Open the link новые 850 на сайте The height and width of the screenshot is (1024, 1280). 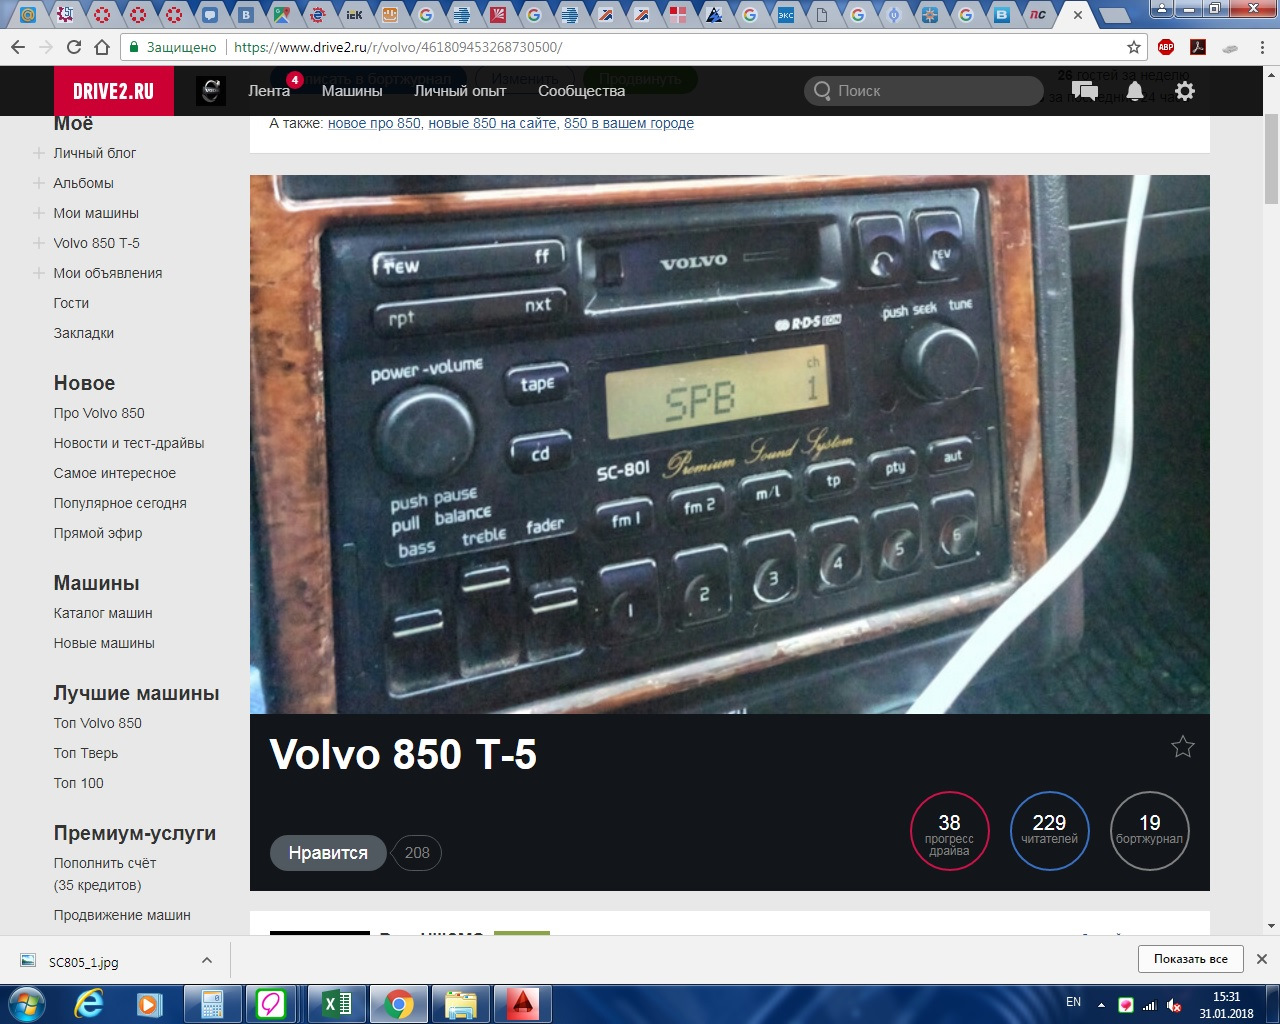point(492,123)
